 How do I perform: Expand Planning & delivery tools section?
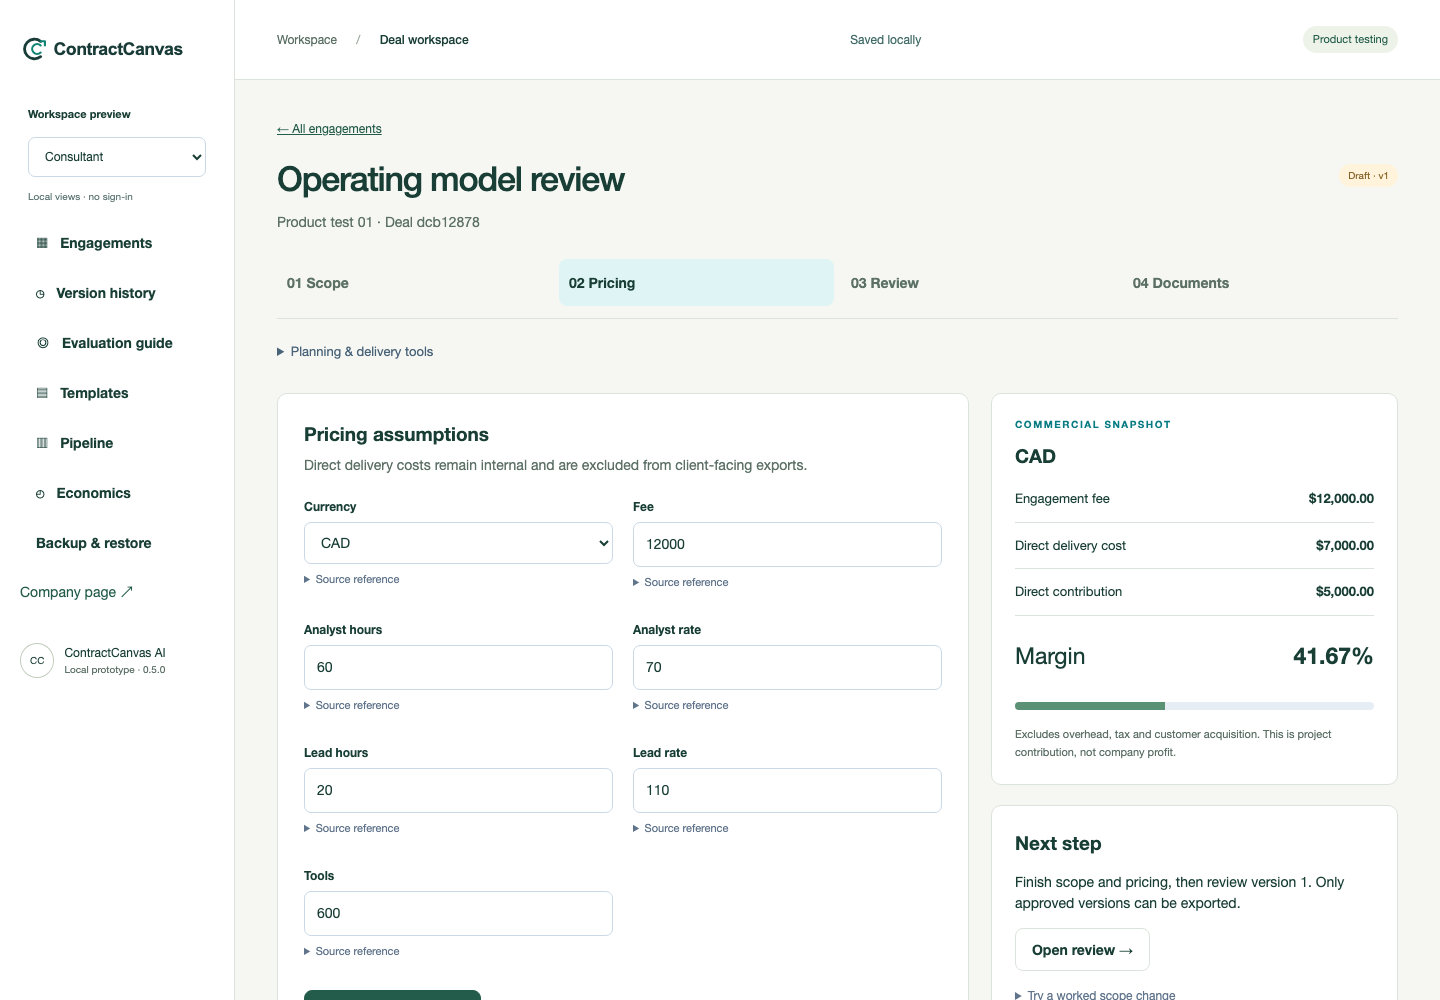coord(355,352)
